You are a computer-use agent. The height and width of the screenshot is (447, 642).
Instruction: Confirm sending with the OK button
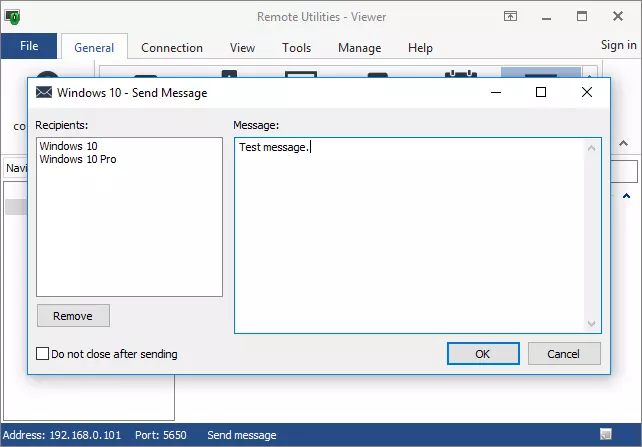(482, 354)
